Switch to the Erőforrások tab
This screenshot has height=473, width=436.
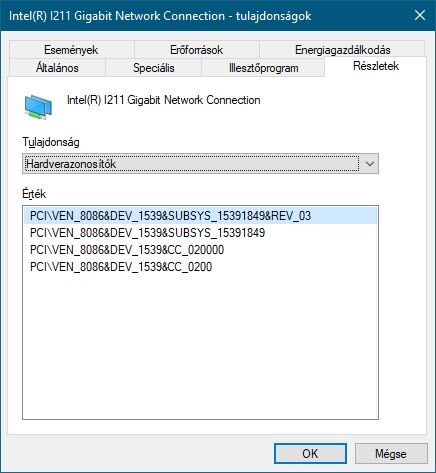[x=196, y=50]
